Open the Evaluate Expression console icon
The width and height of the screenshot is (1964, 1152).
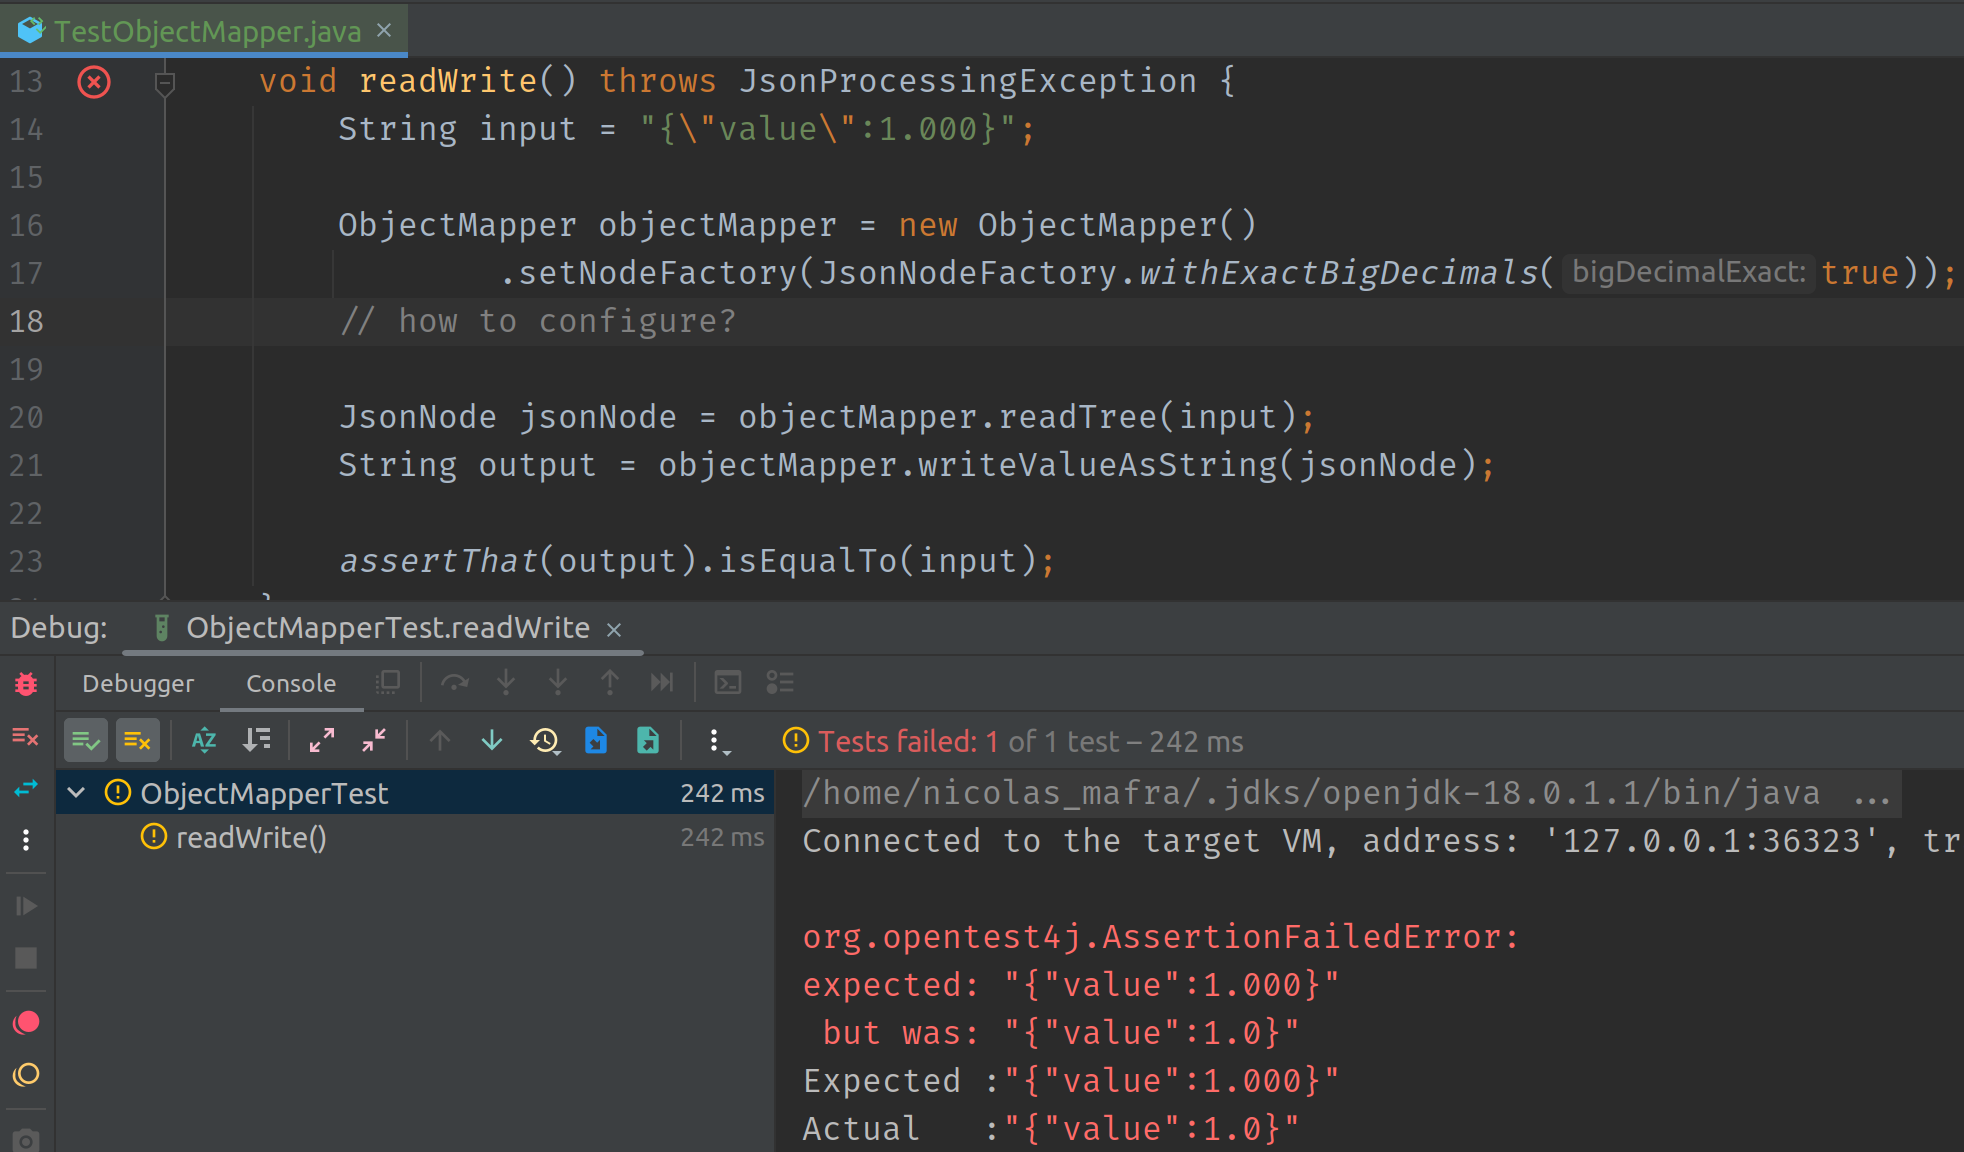[727, 682]
